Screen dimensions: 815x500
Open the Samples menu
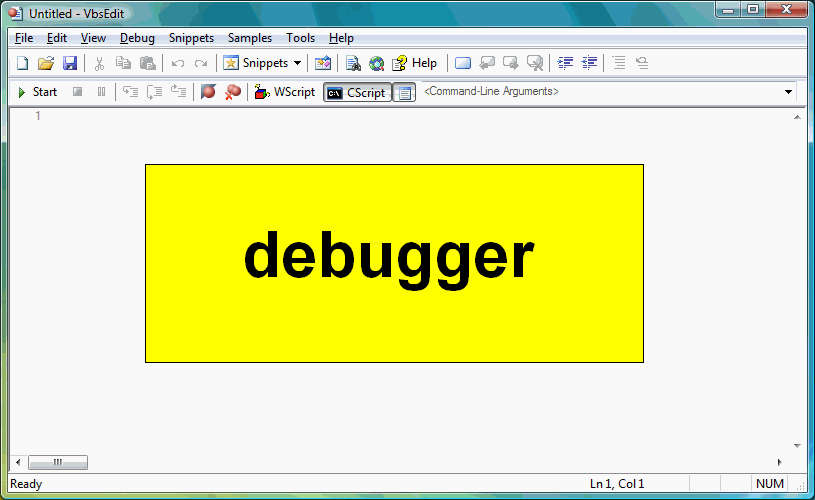[249, 38]
